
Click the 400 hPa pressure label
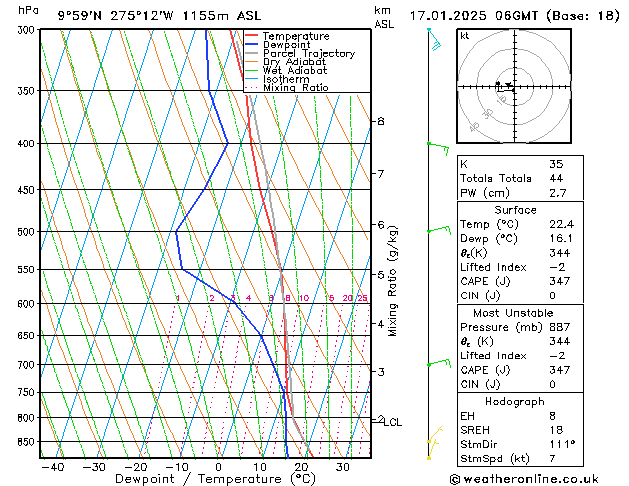point(28,144)
